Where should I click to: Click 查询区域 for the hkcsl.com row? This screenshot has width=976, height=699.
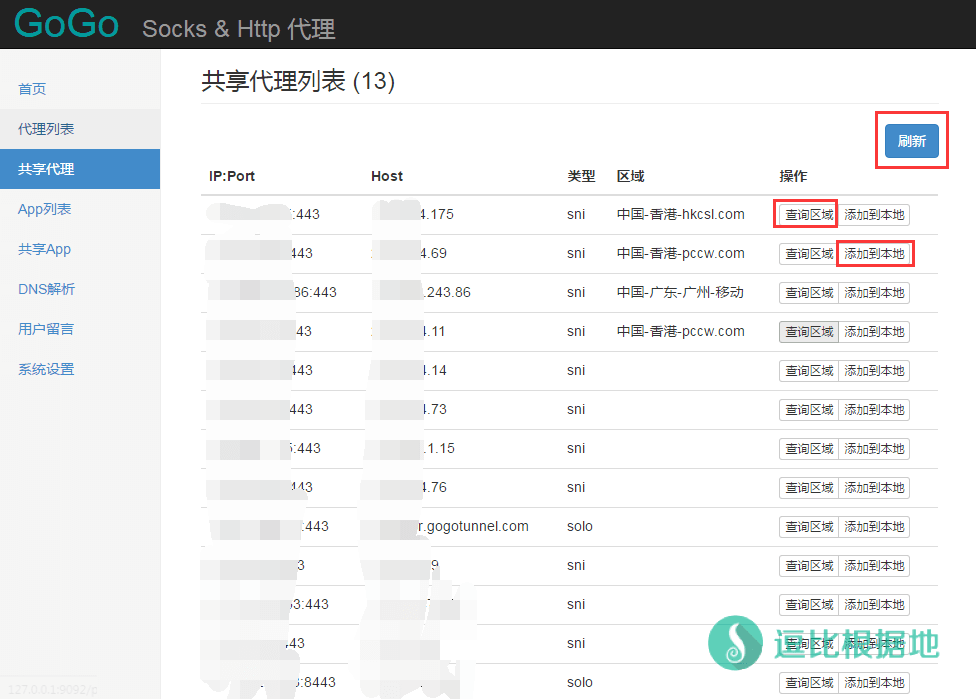[x=808, y=215]
